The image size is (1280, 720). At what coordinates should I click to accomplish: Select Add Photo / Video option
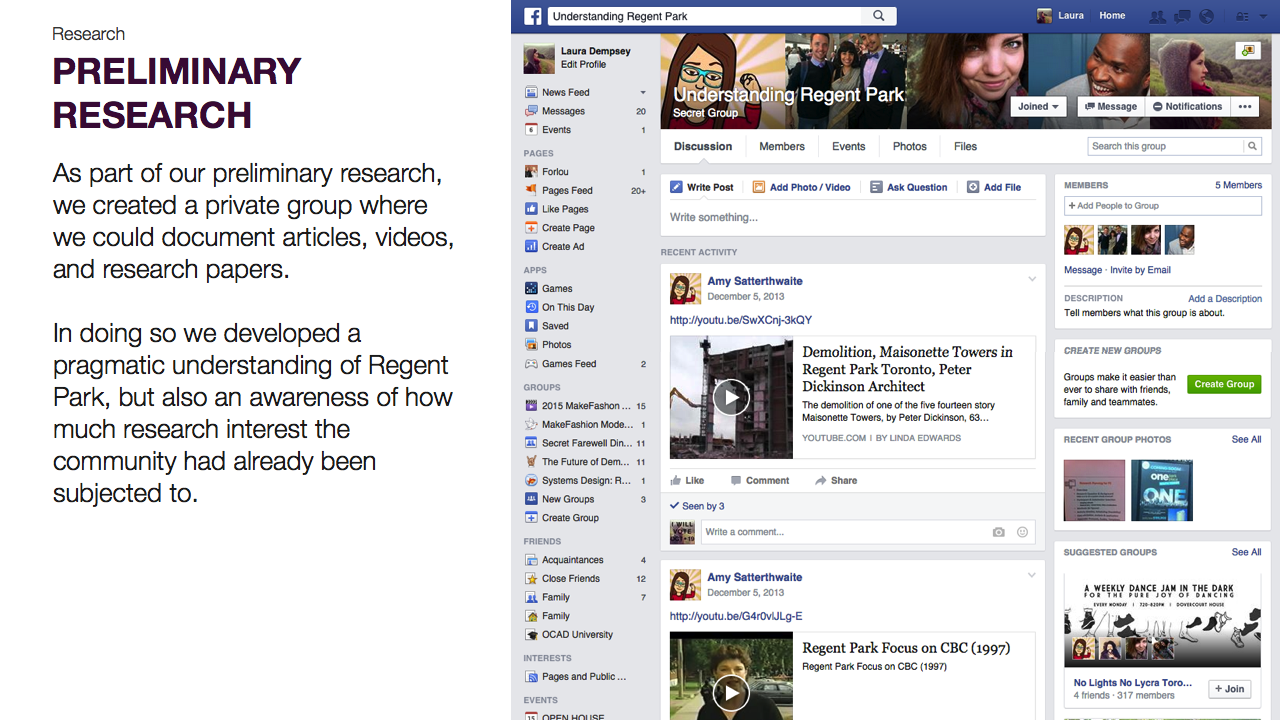click(802, 187)
